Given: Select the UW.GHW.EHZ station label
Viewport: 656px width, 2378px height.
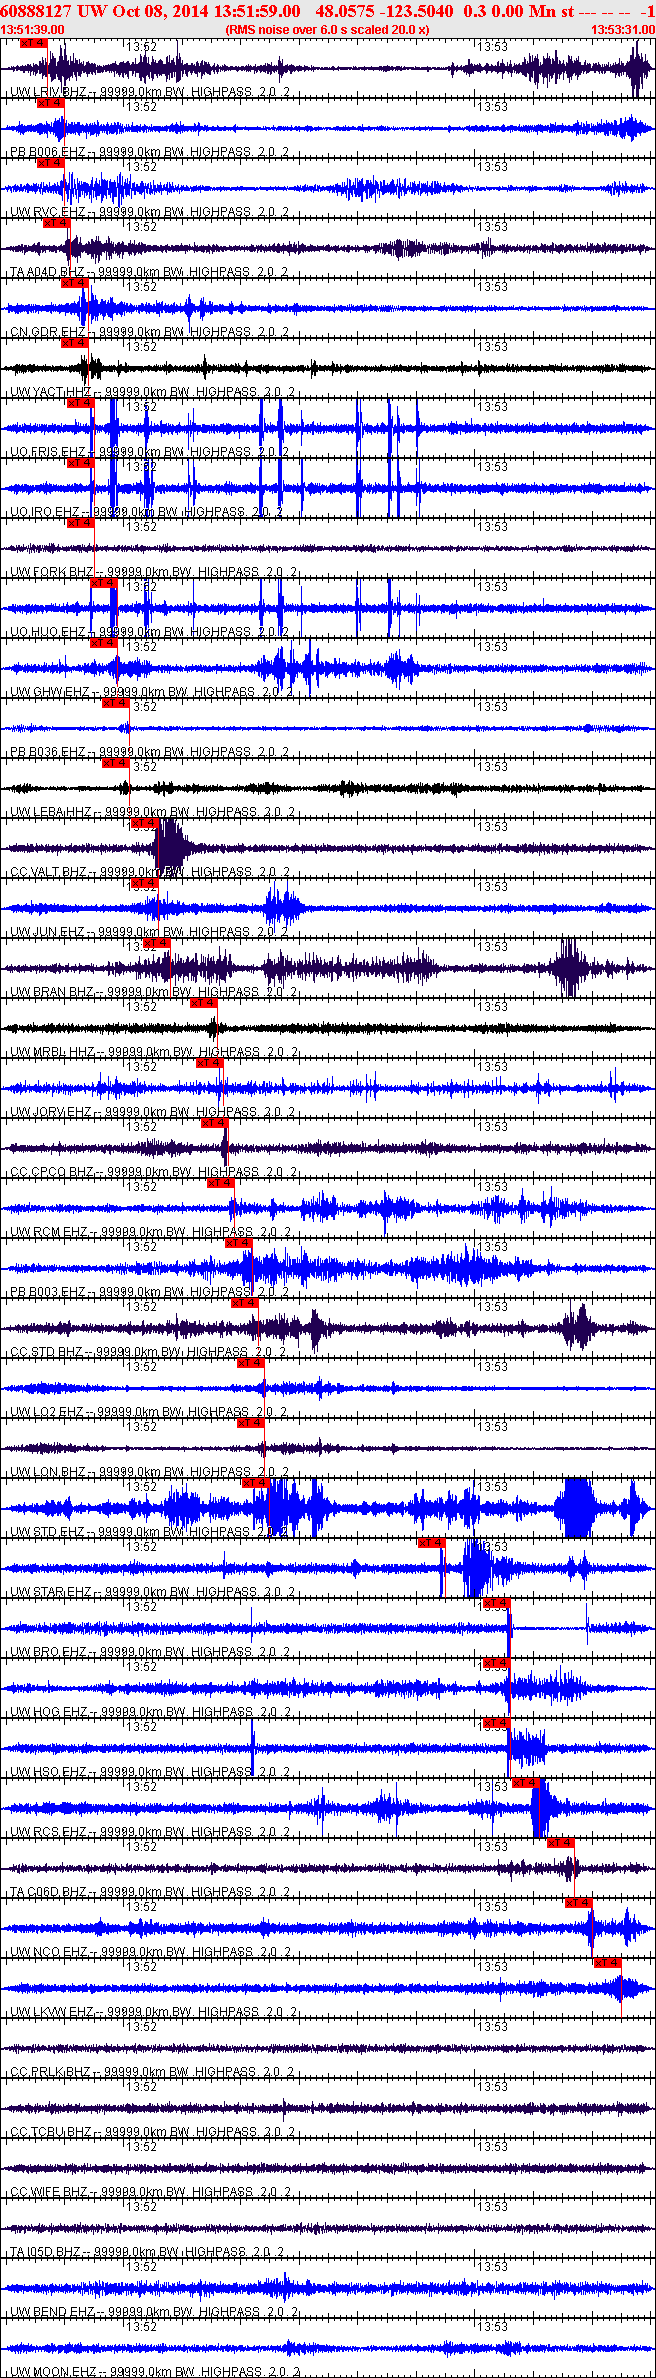Looking at the screenshot, I should tap(50, 692).
